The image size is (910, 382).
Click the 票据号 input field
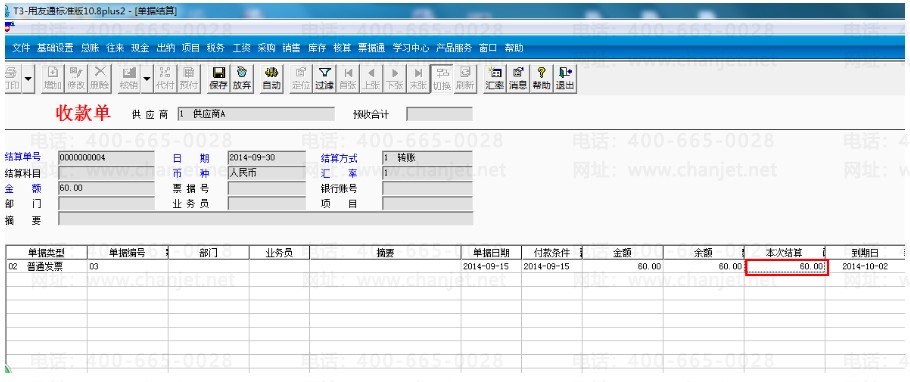coord(266,189)
